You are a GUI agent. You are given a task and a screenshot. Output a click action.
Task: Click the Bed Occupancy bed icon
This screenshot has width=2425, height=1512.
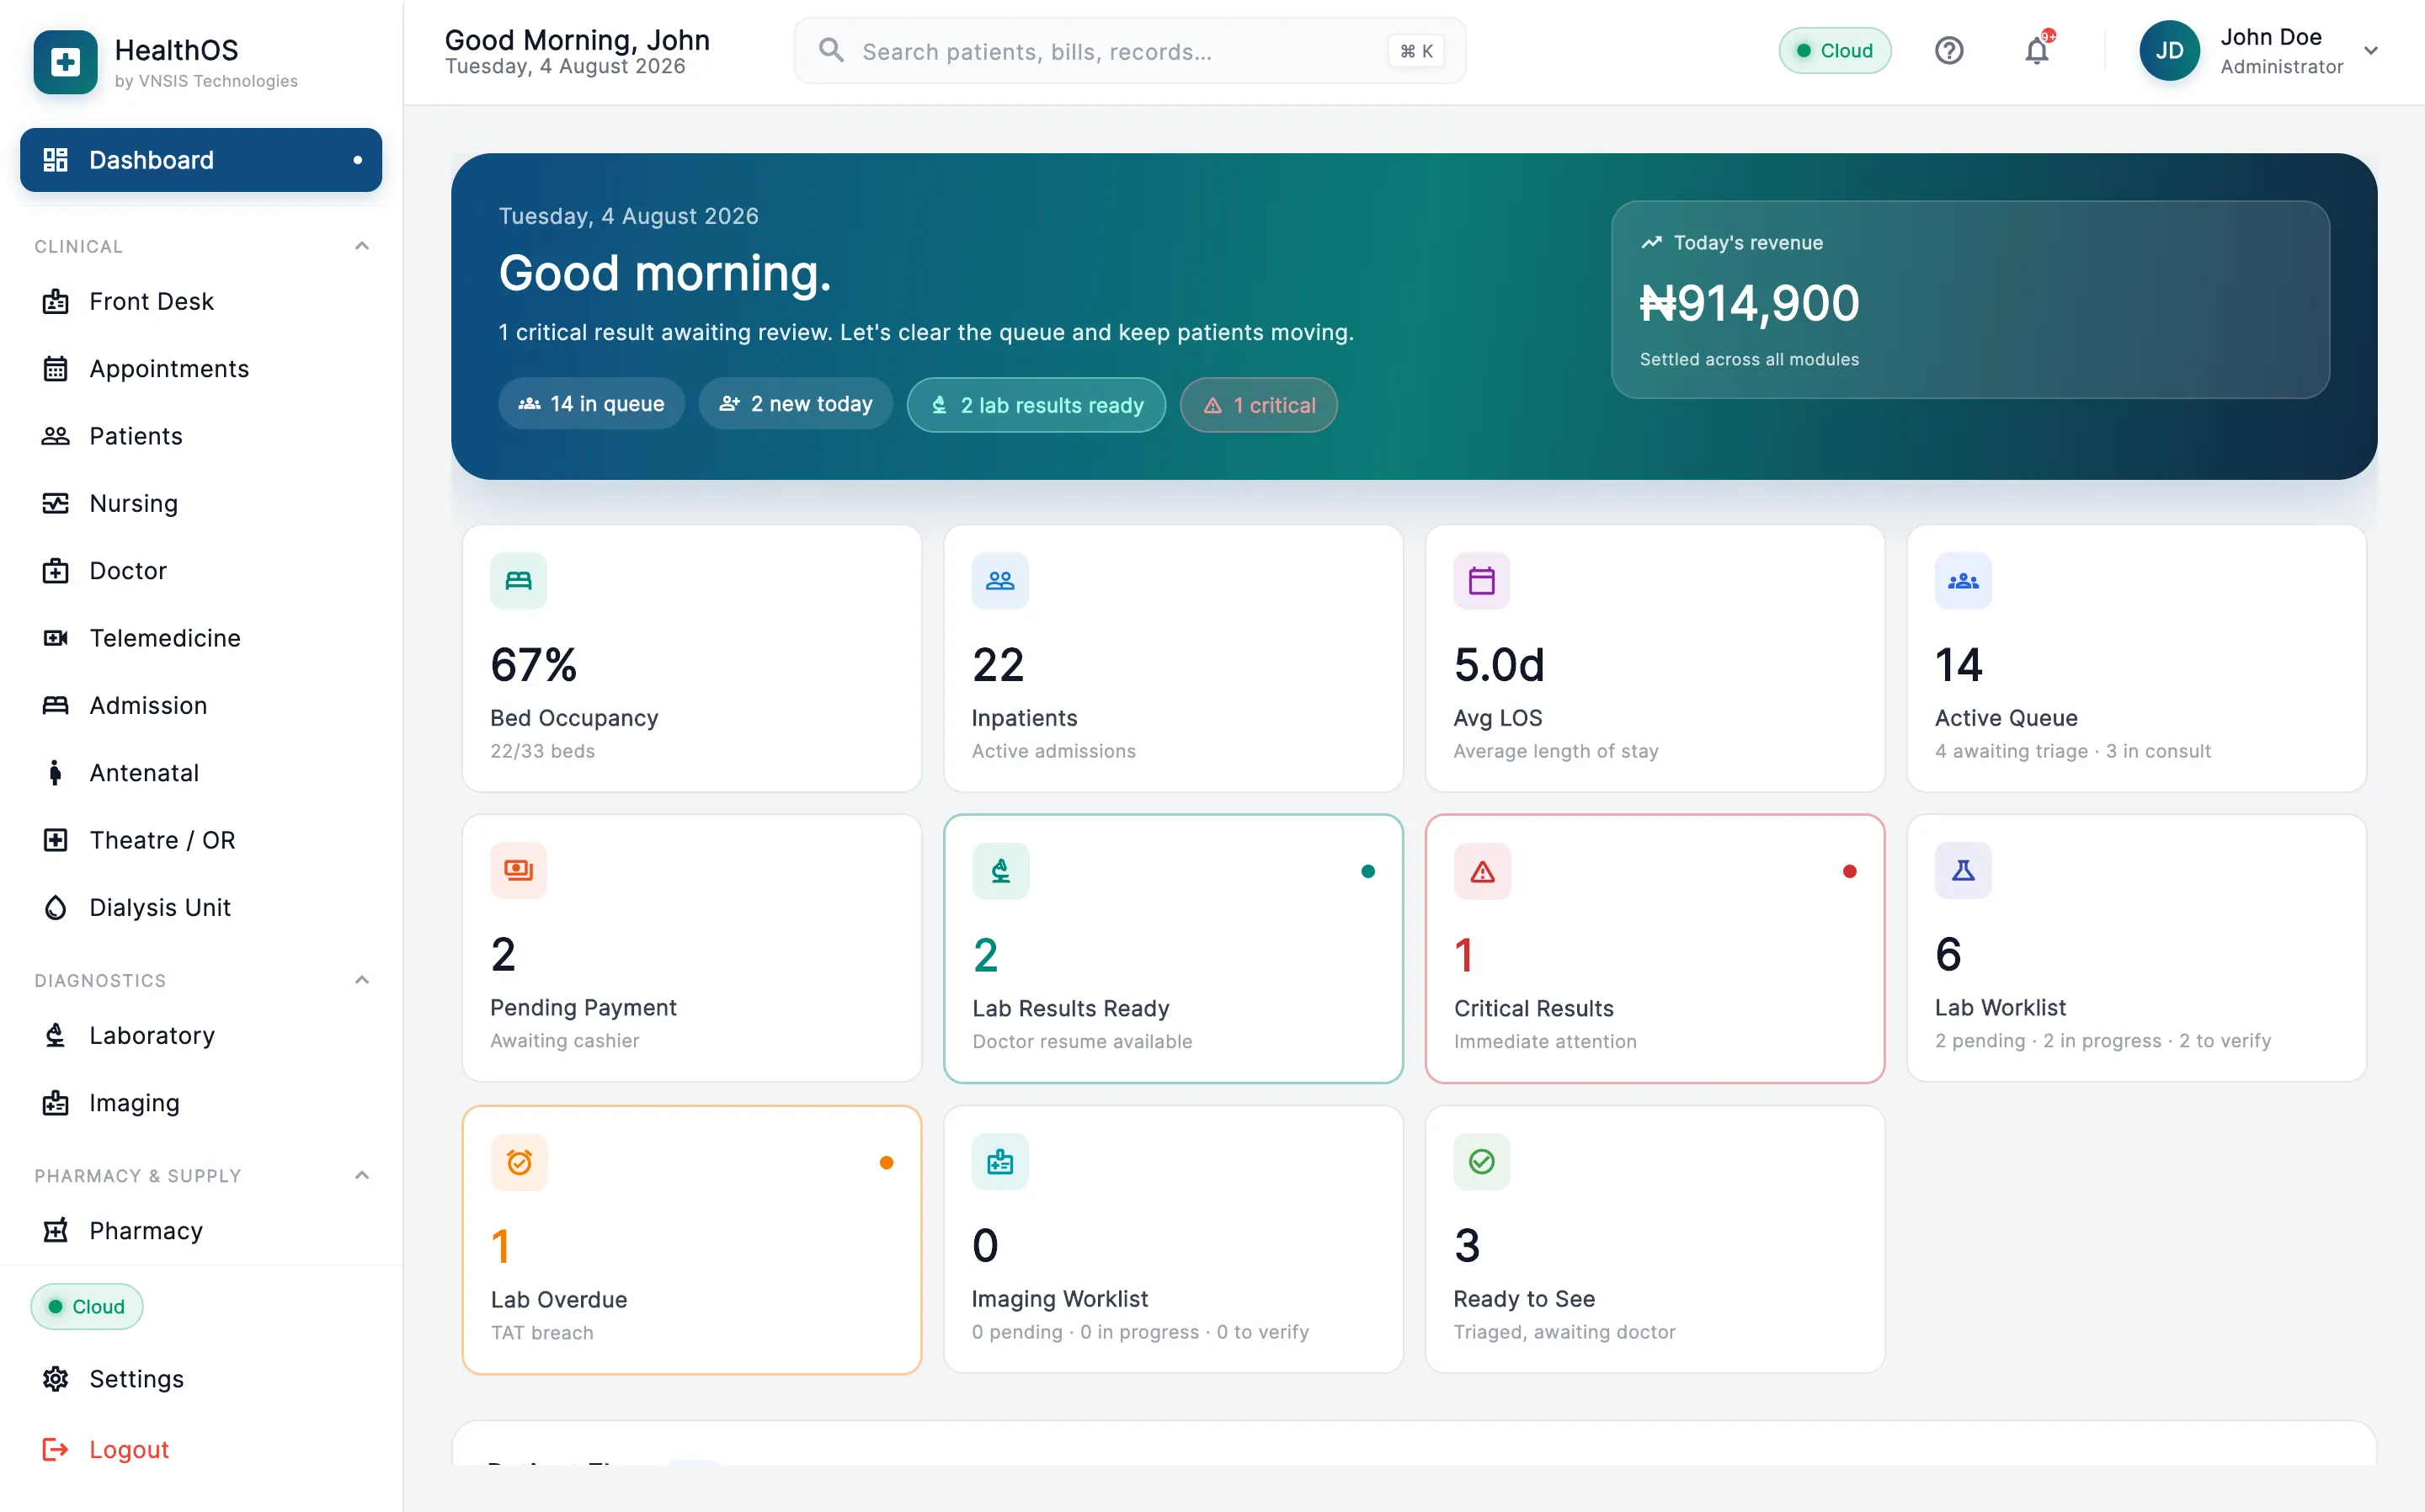click(518, 580)
